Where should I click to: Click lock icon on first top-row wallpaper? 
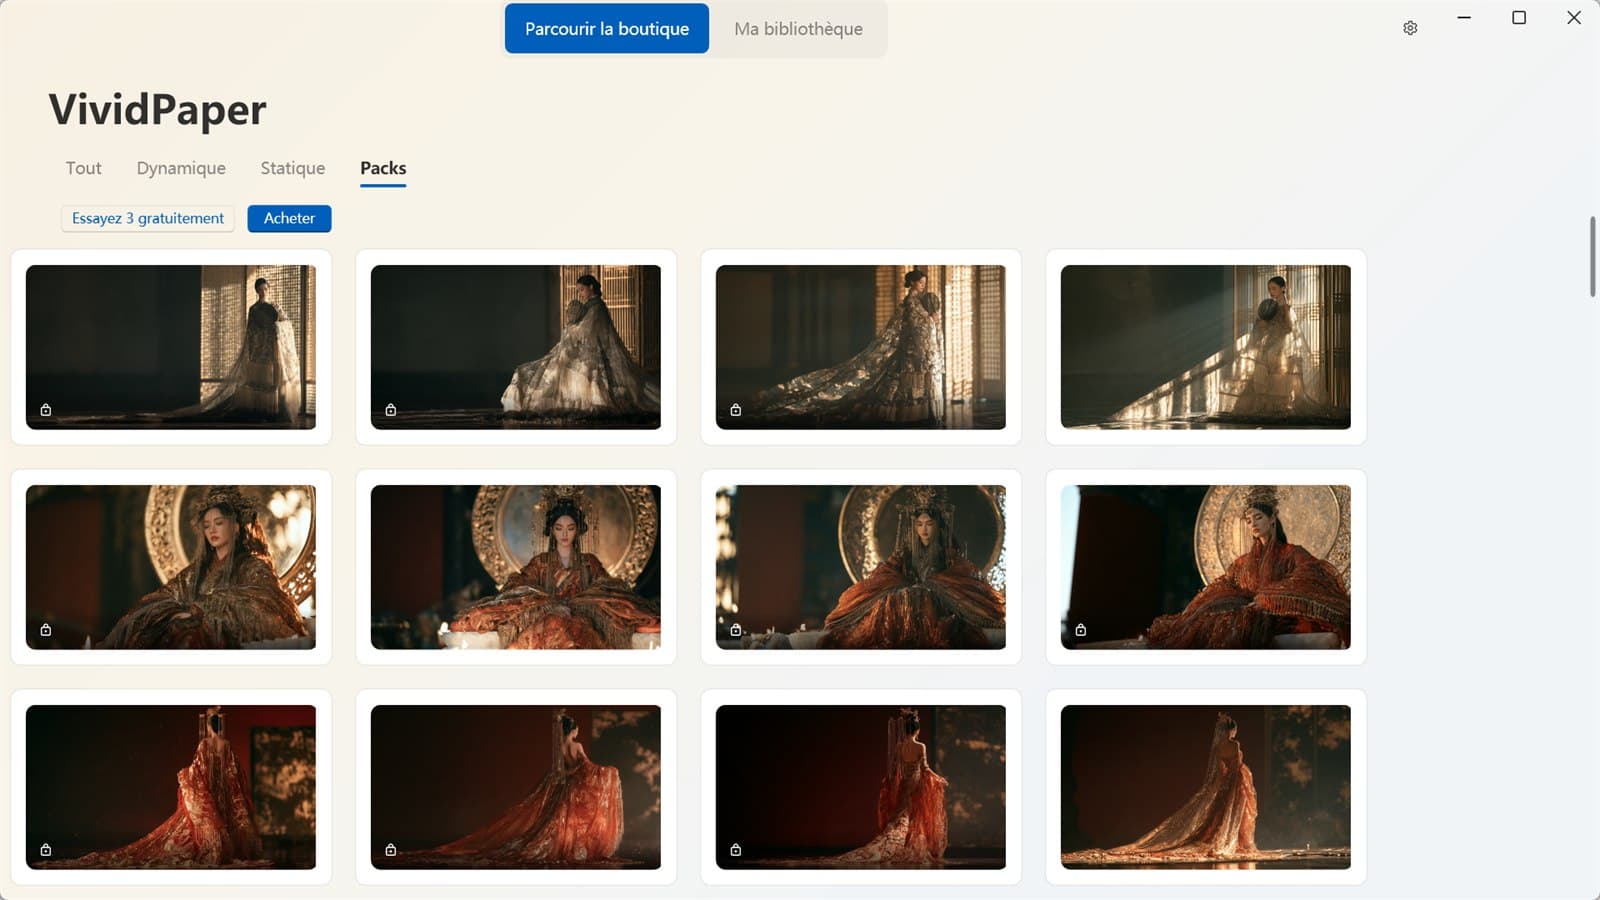(x=46, y=410)
